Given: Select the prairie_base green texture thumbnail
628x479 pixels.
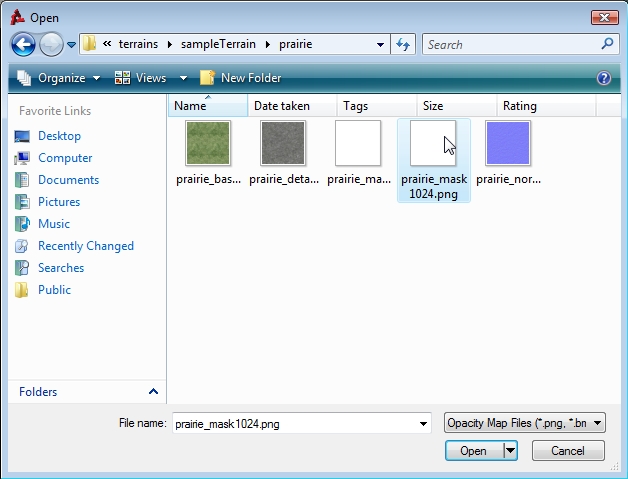Looking at the screenshot, I should [x=208, y=143].
